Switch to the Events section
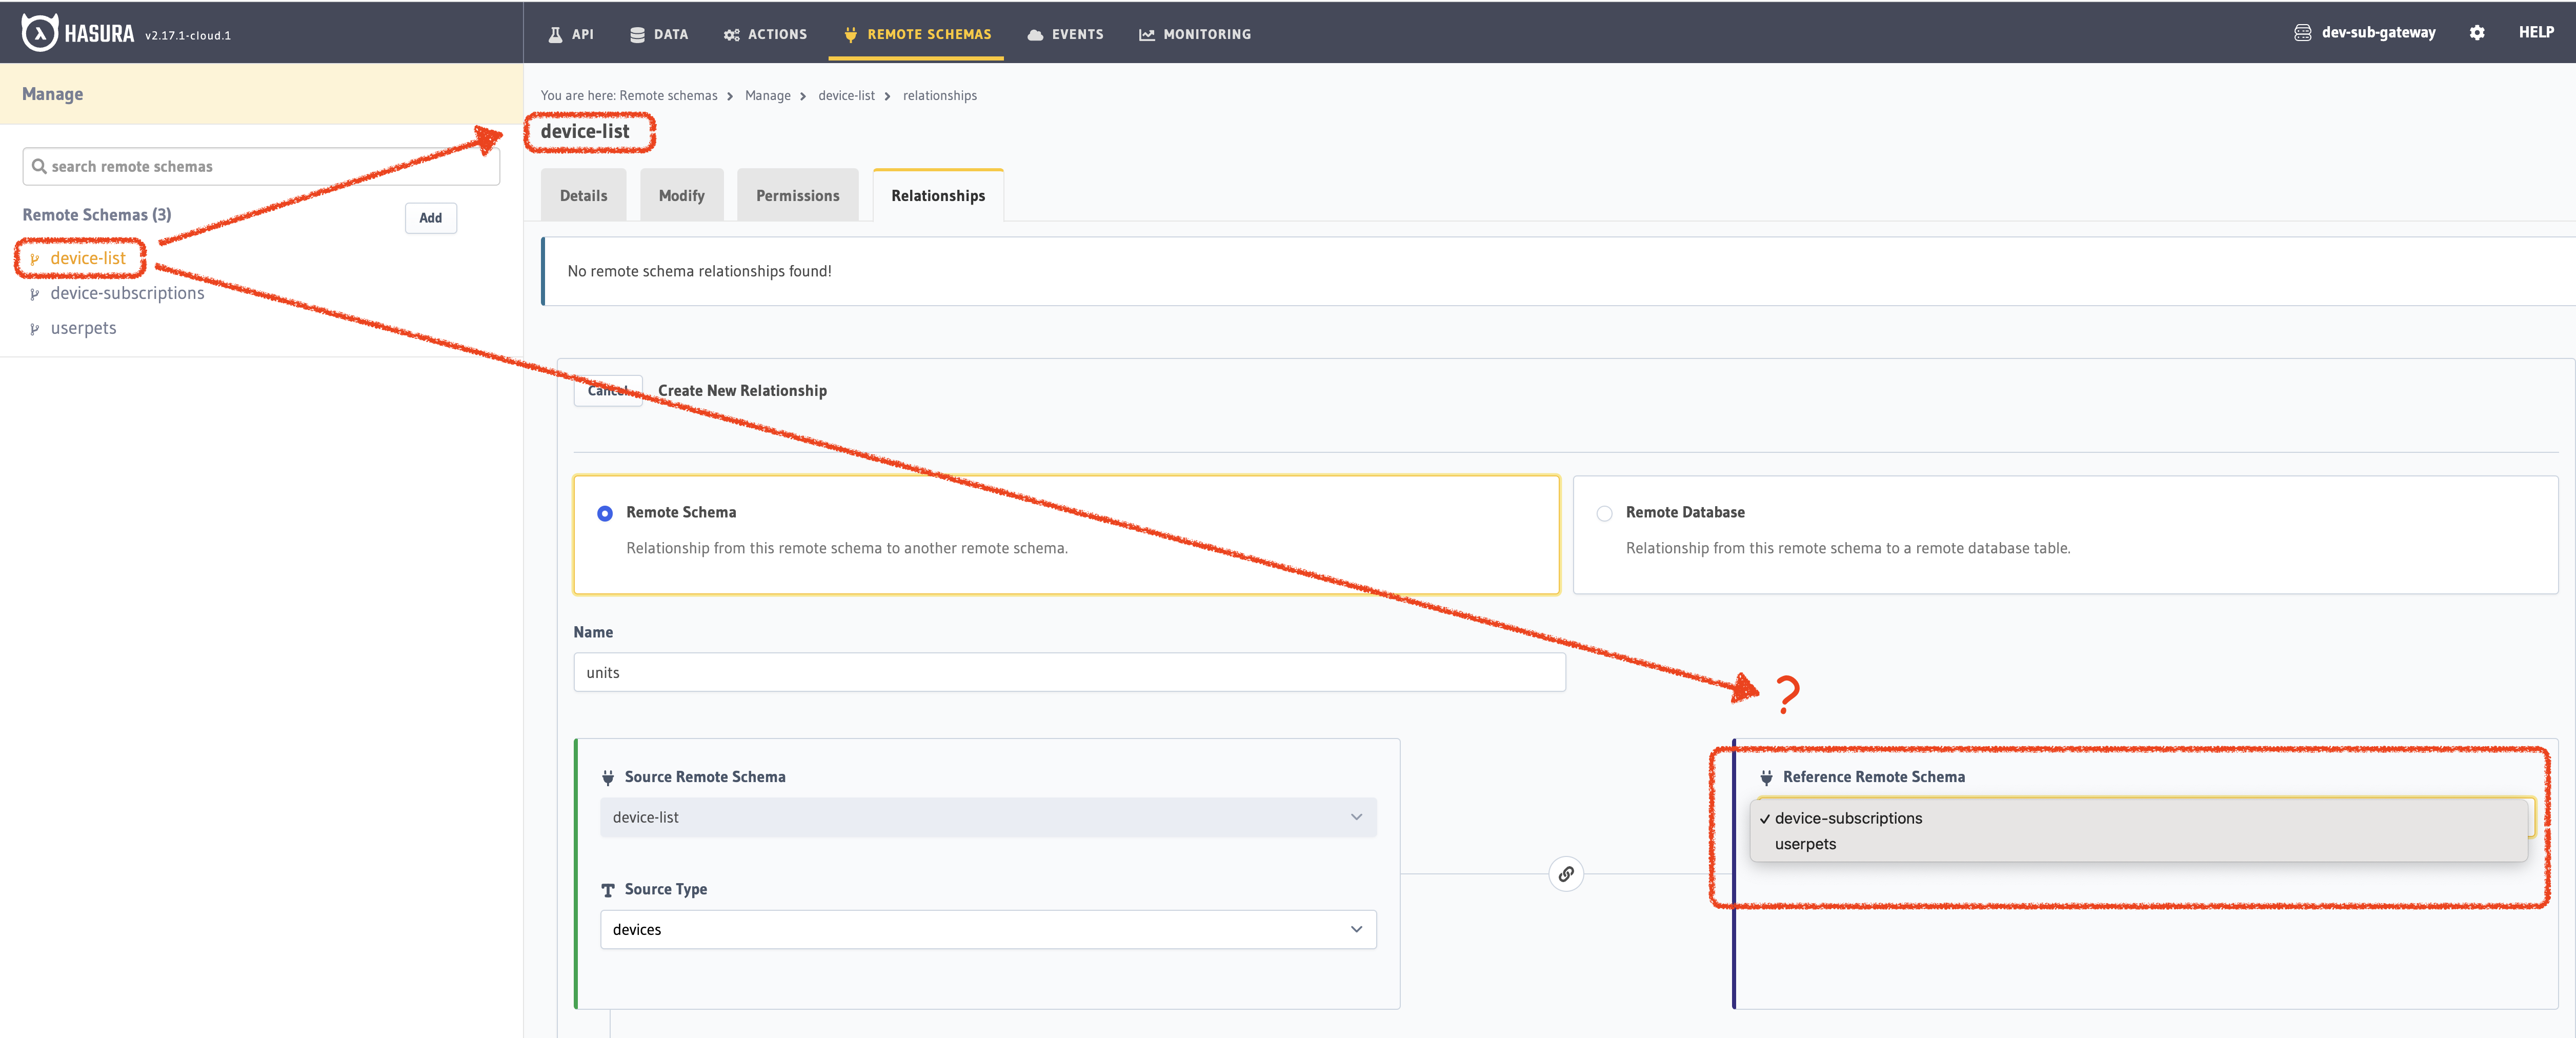The height and width of the screenshot is (1038, 2576). point(1066,34)
